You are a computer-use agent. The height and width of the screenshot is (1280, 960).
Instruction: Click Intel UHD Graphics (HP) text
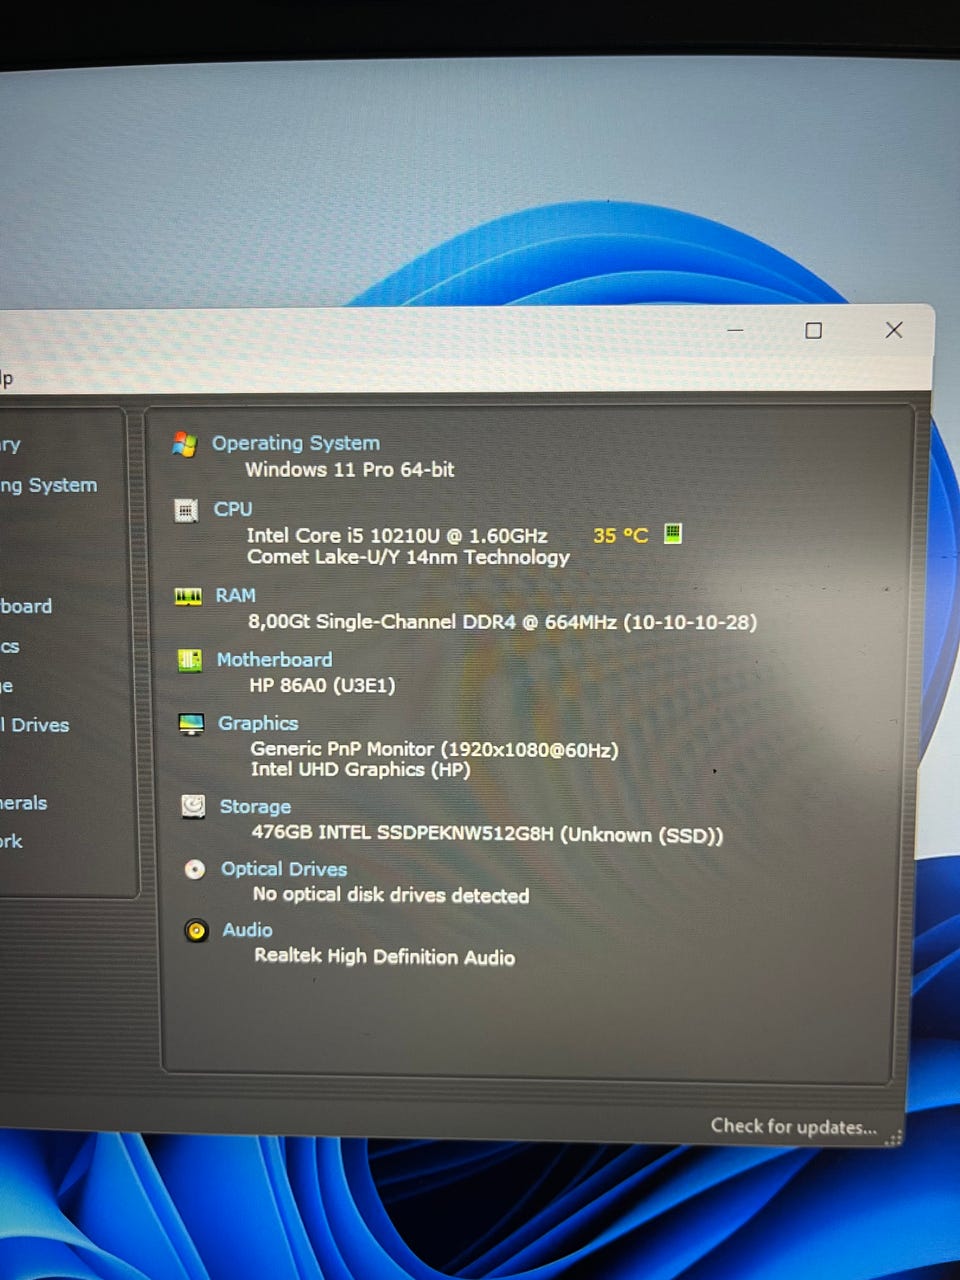point(360,770)
